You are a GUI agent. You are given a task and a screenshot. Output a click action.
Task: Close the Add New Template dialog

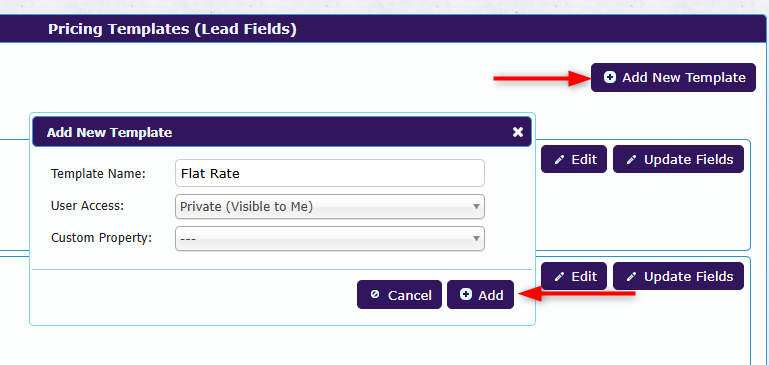coord(517,131)
